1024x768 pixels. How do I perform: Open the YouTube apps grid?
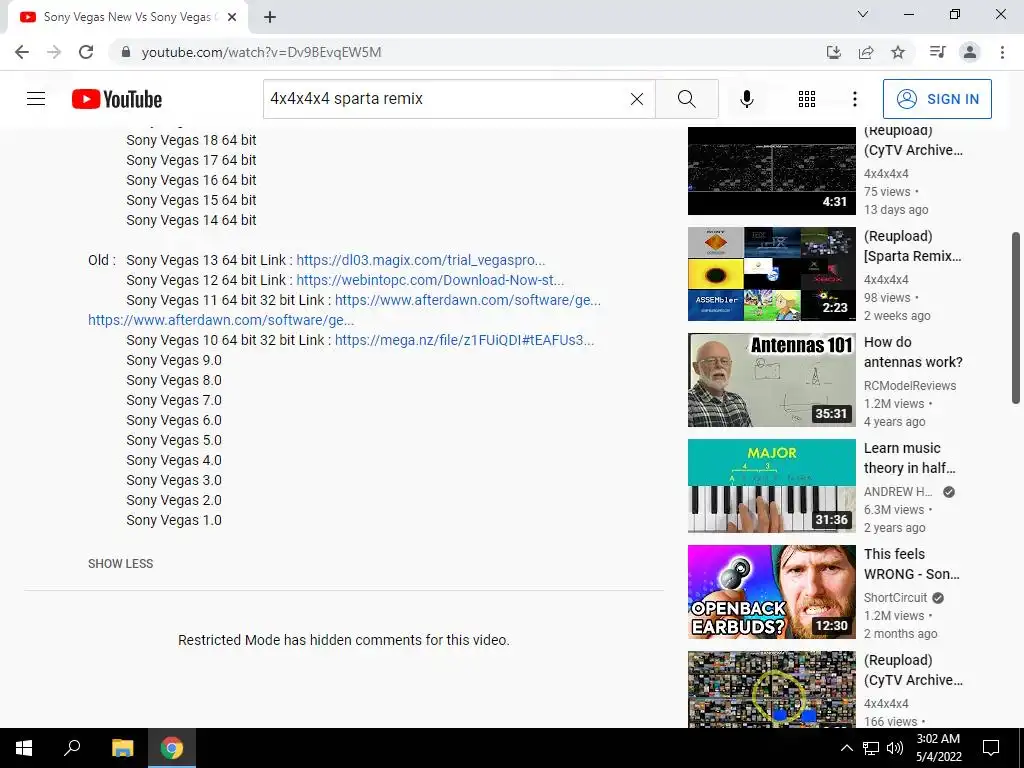807,99
